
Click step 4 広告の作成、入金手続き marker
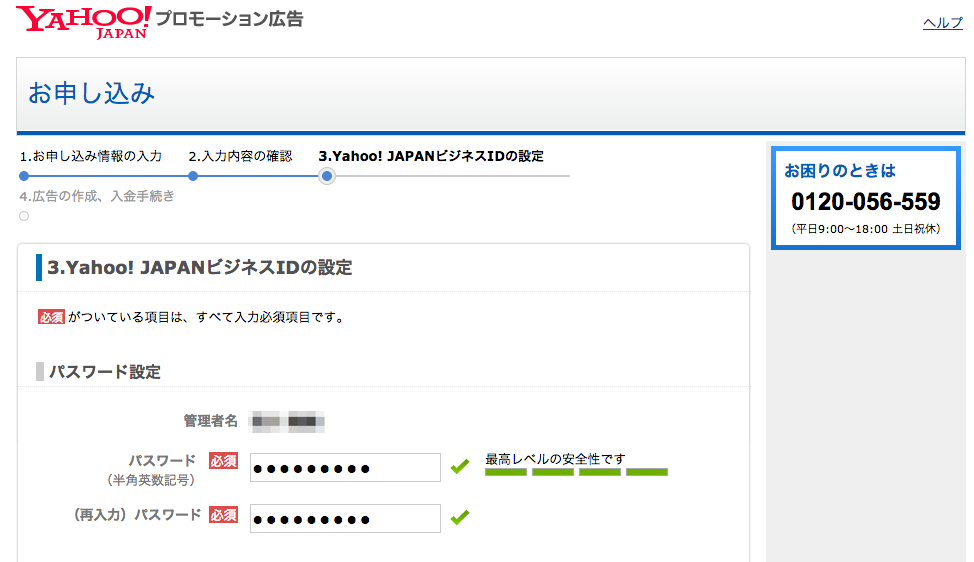24,216
